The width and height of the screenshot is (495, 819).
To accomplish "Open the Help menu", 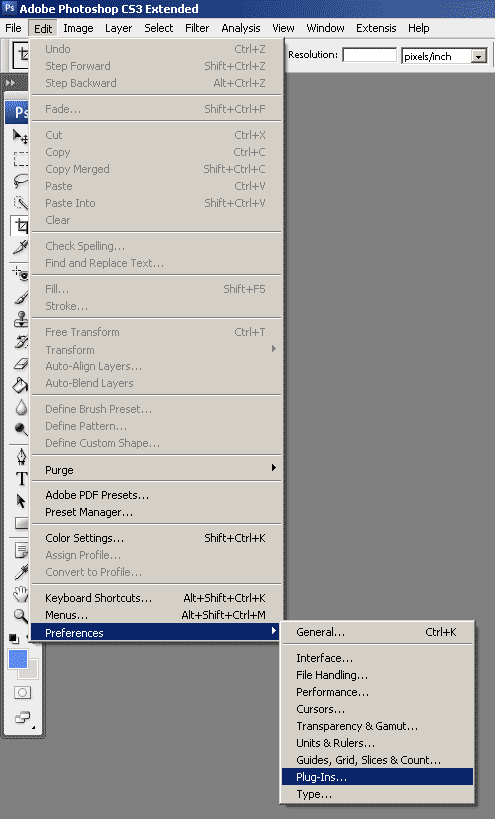I will (419, 28).
